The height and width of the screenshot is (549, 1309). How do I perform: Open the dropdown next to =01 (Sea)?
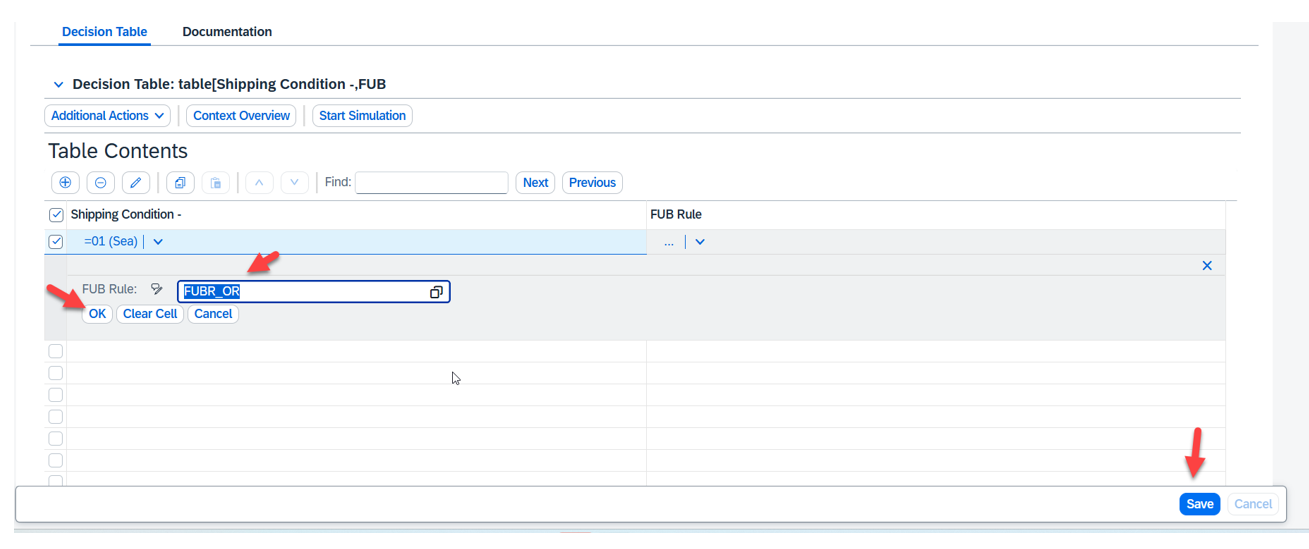point(158,242)
